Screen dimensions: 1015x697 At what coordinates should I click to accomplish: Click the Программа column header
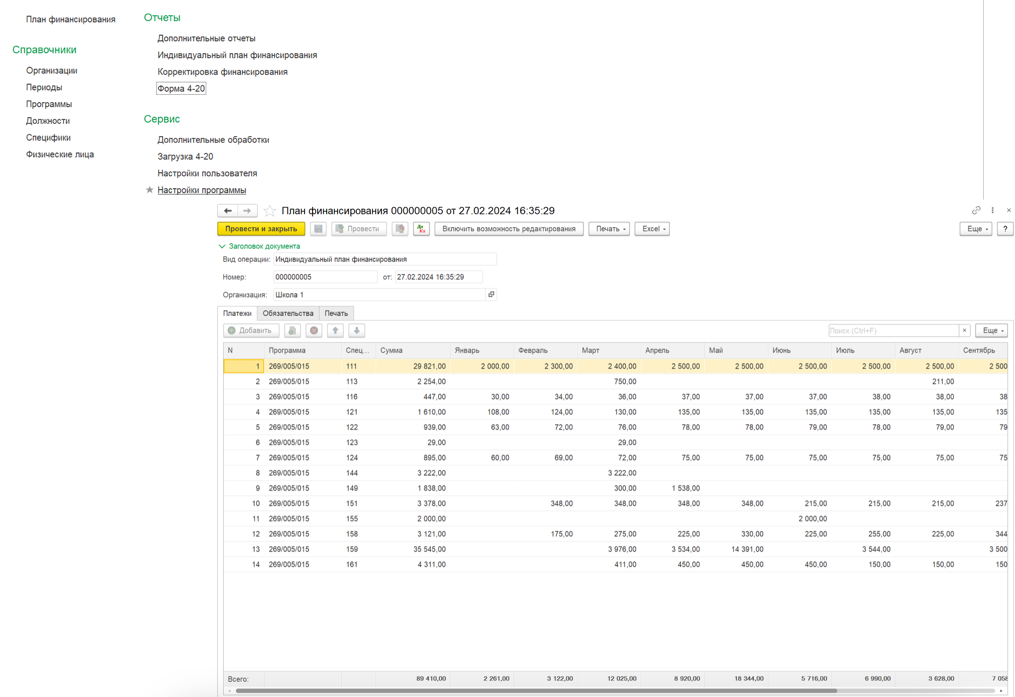tap(303, 350)
